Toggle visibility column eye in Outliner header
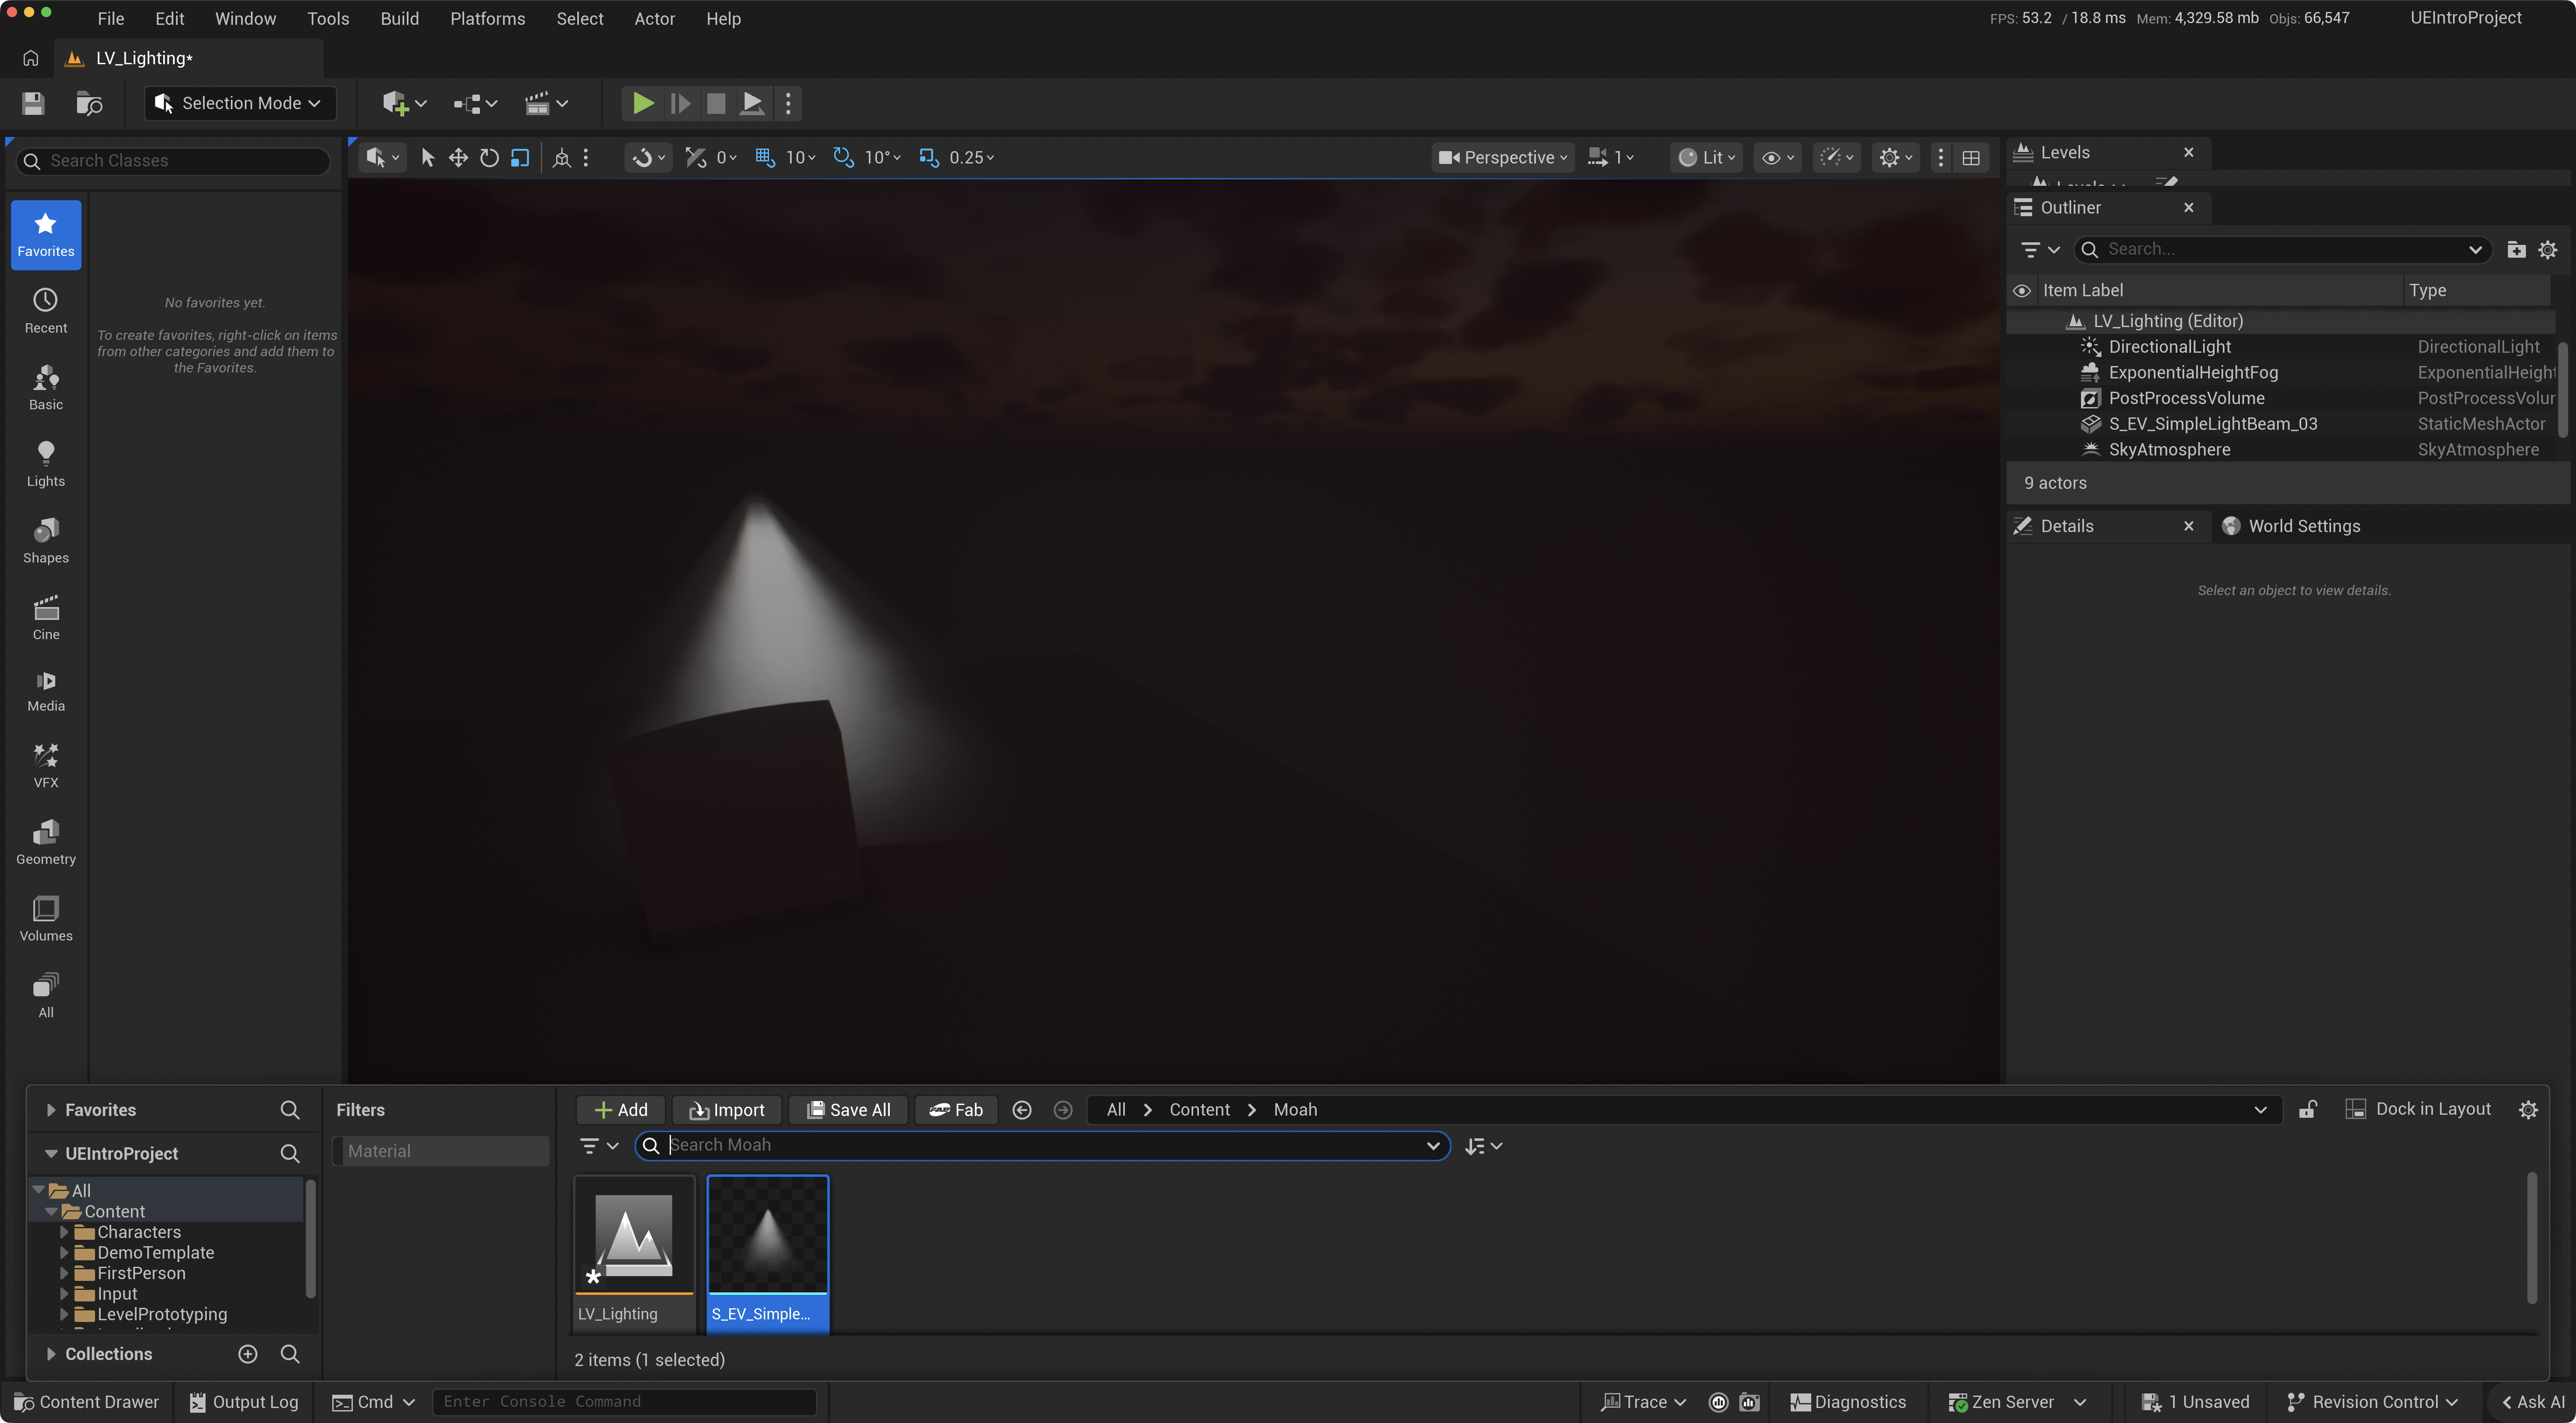Viewport: 2576px width, 1423px height. (x=2021, y=291)
